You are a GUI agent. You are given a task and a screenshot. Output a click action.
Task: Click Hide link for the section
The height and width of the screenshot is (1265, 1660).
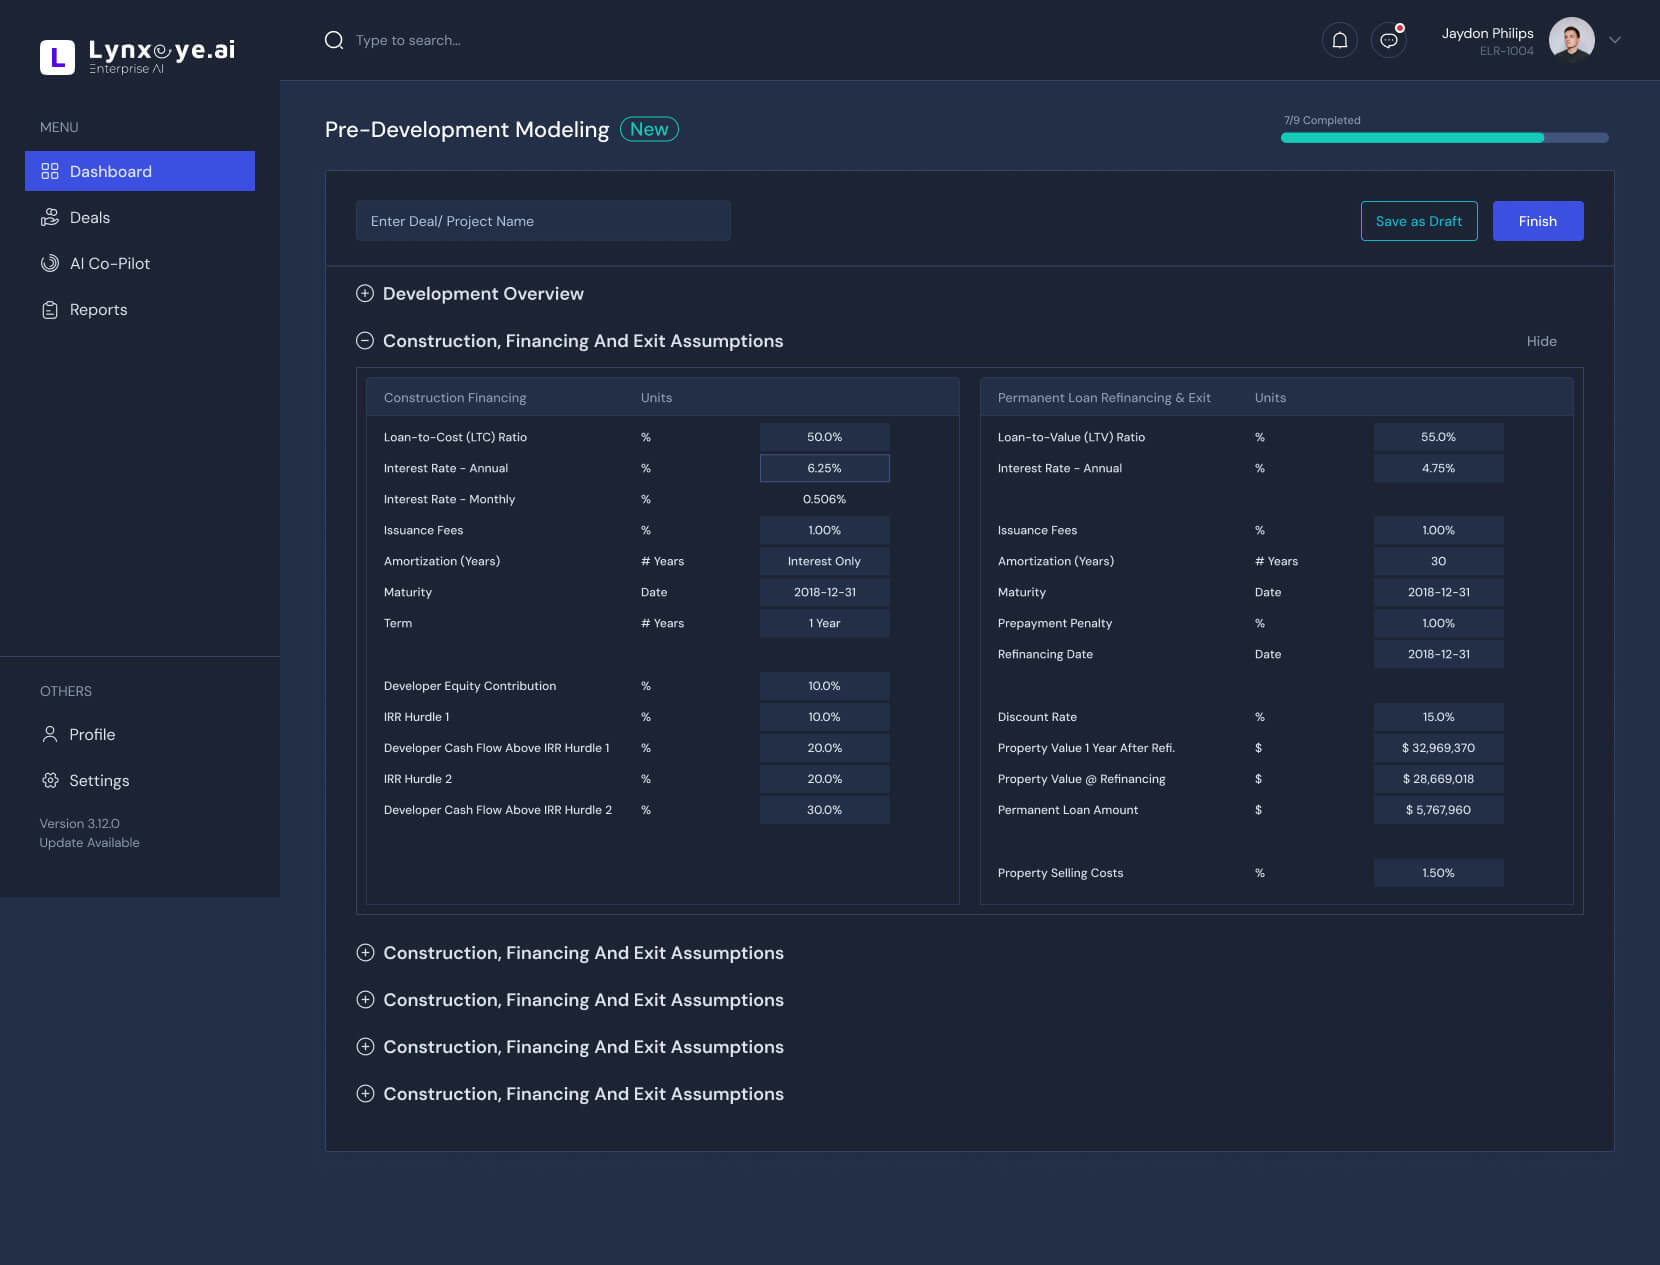click(x=1541, y=341)
